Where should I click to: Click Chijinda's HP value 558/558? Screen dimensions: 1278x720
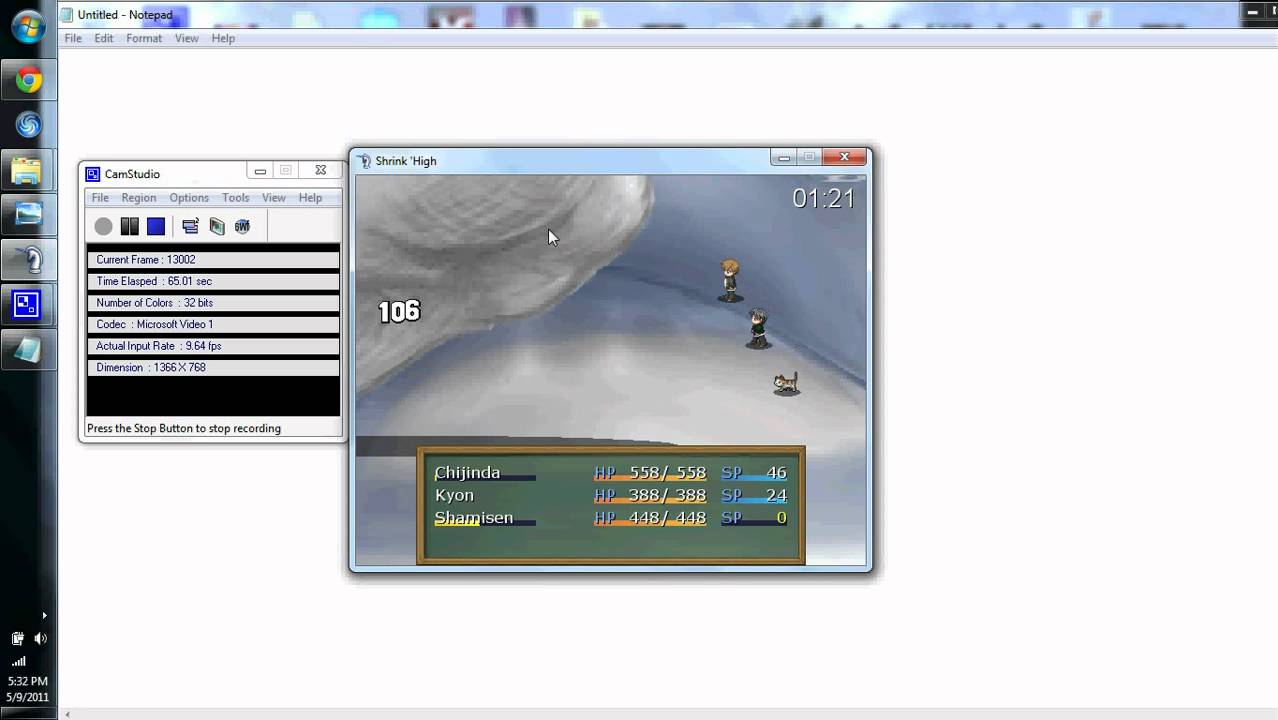[x=667, y=473]
